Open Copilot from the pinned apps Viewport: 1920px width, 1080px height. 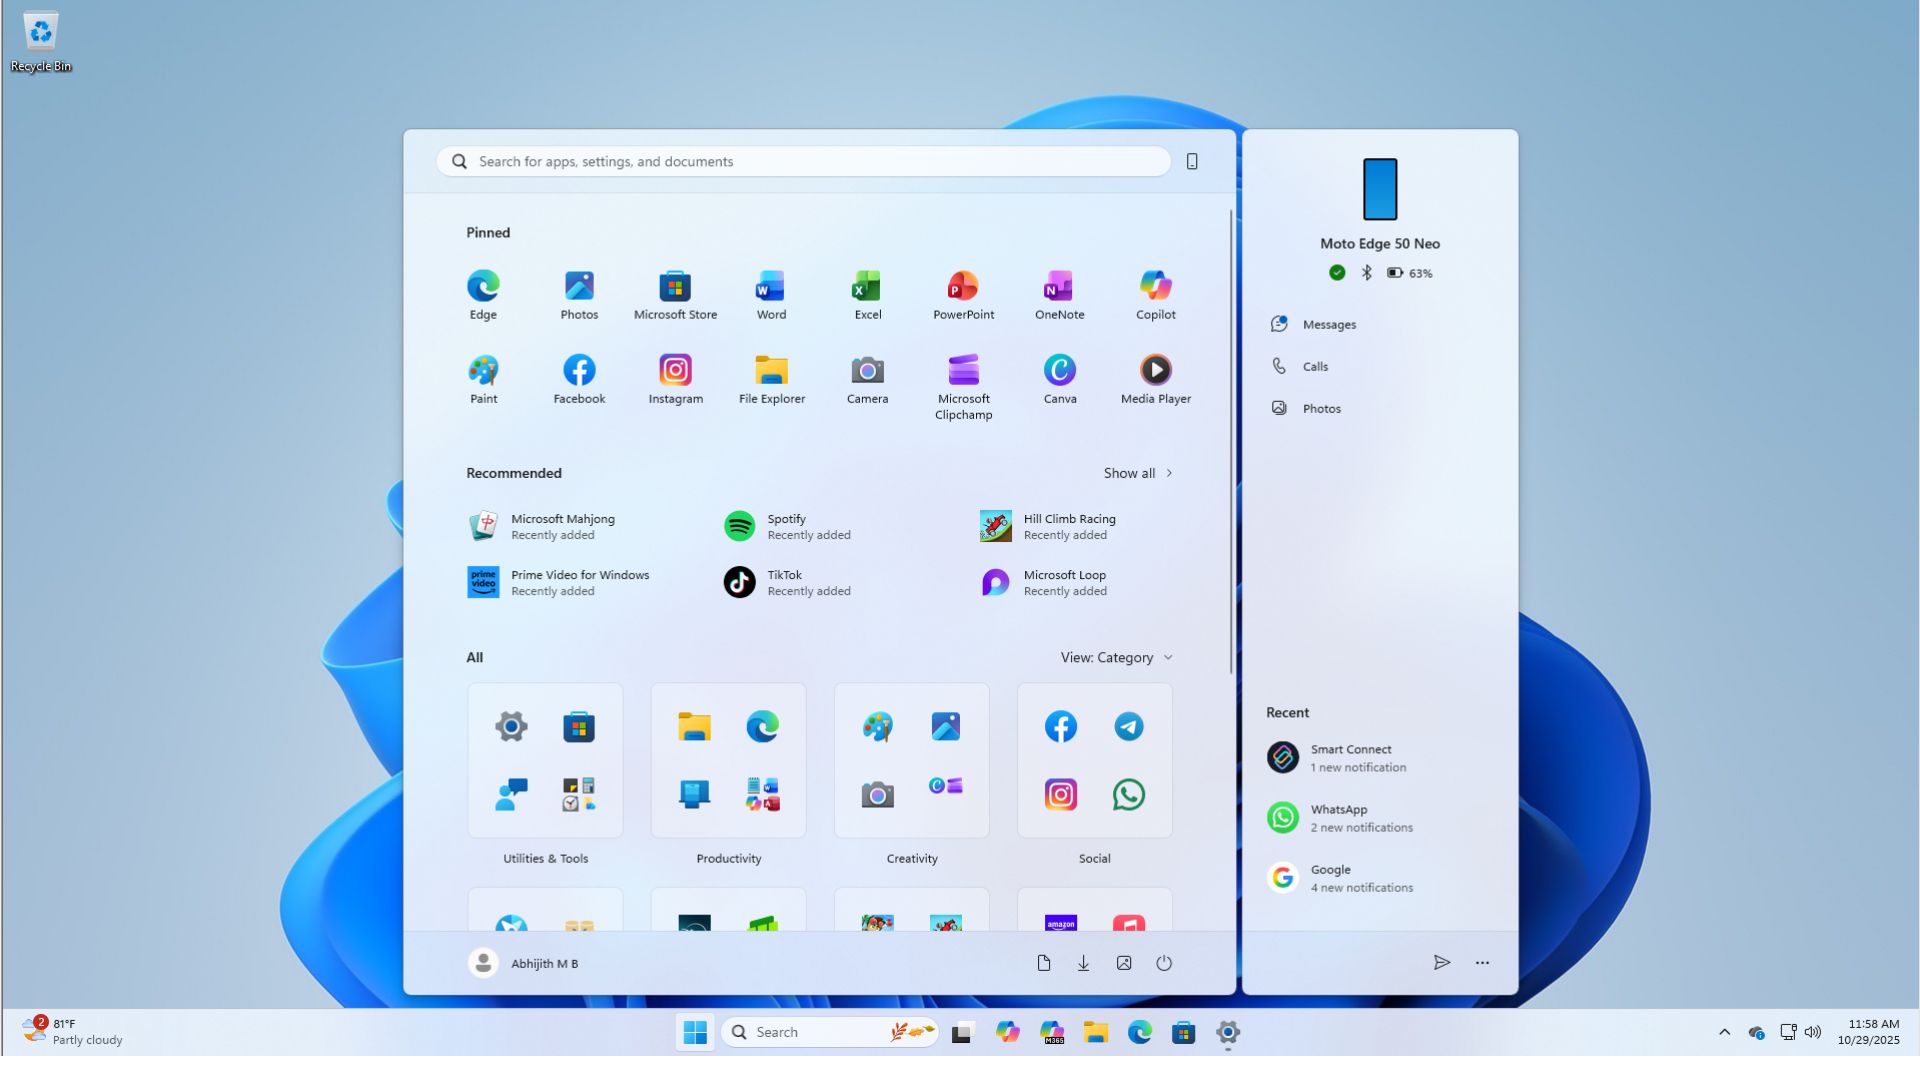pos(1155,287)
